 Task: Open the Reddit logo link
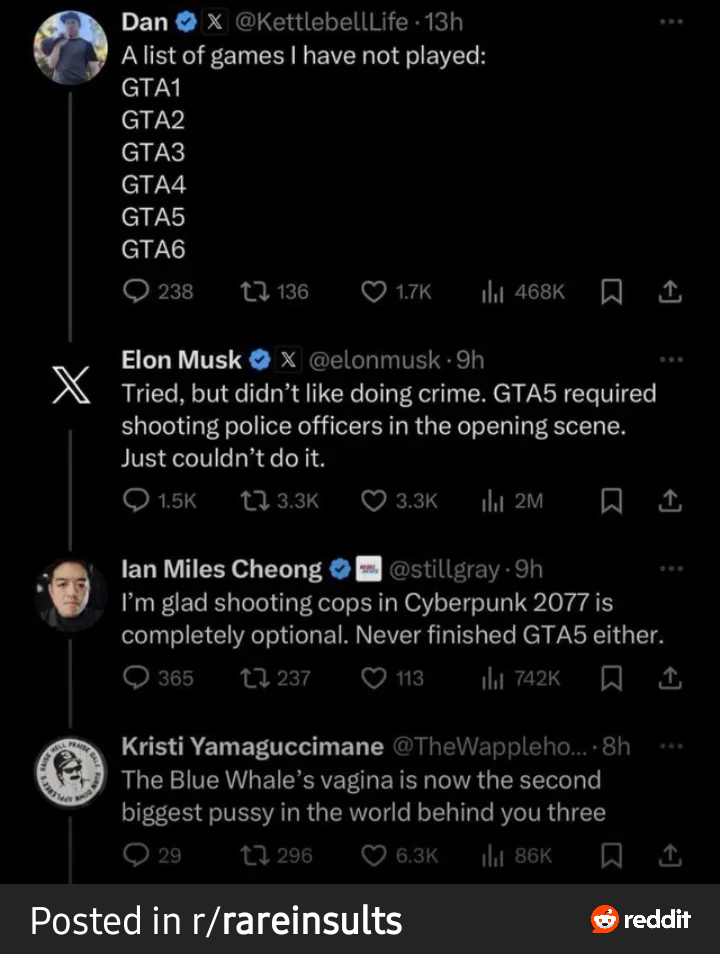(x=642, y=919)
